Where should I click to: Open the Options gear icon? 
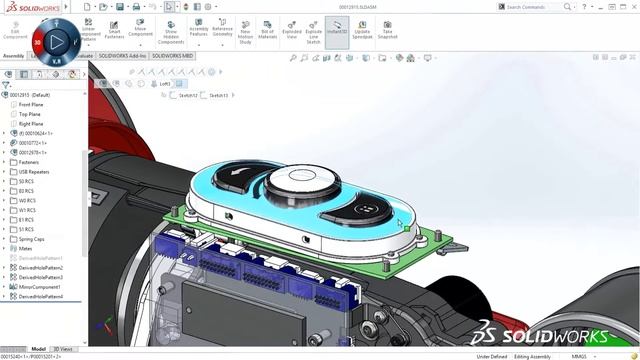point(208,7)
